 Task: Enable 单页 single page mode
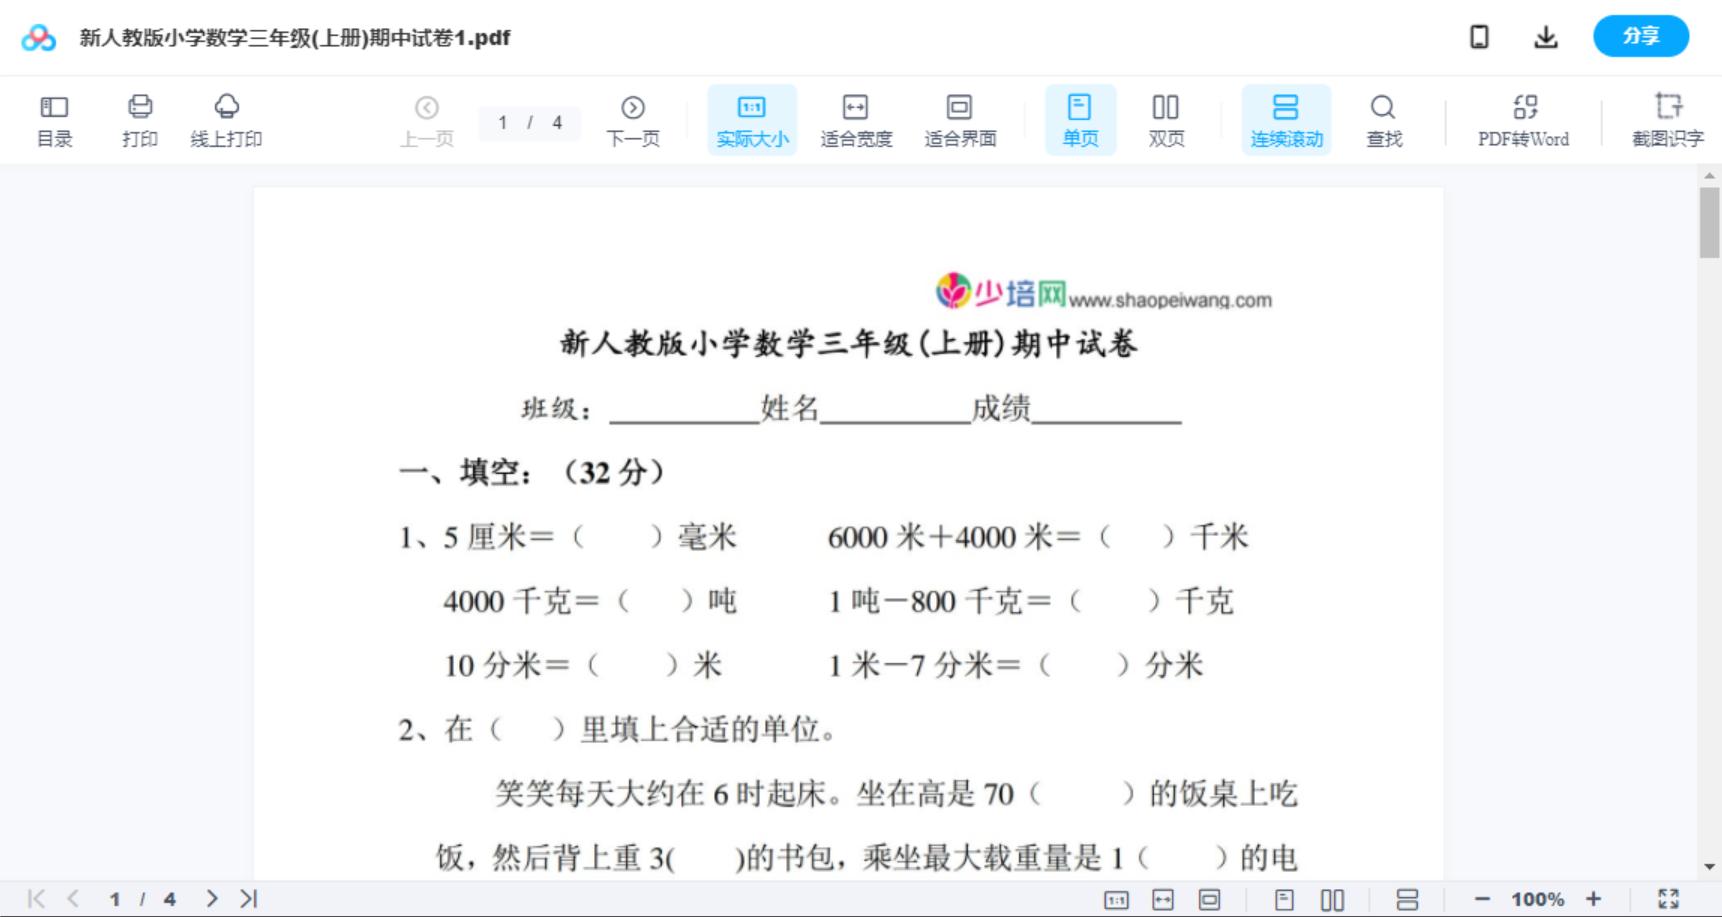(1080, 118)
